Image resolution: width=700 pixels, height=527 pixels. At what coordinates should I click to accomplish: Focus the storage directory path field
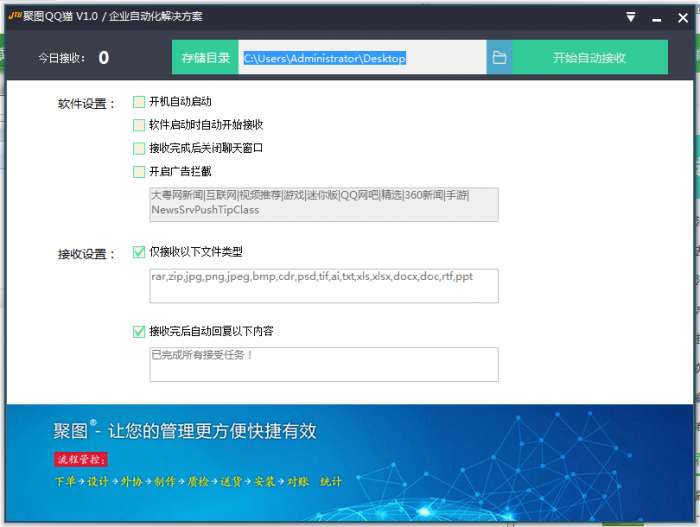(362, 58)
